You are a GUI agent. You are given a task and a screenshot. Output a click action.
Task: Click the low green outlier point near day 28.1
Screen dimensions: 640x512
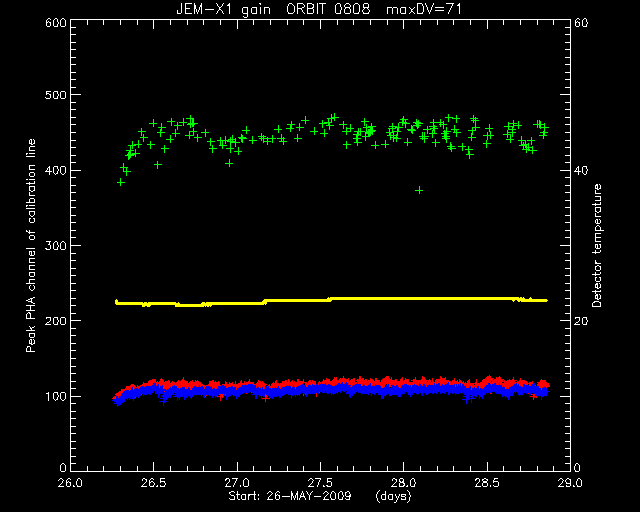point(419,190)
